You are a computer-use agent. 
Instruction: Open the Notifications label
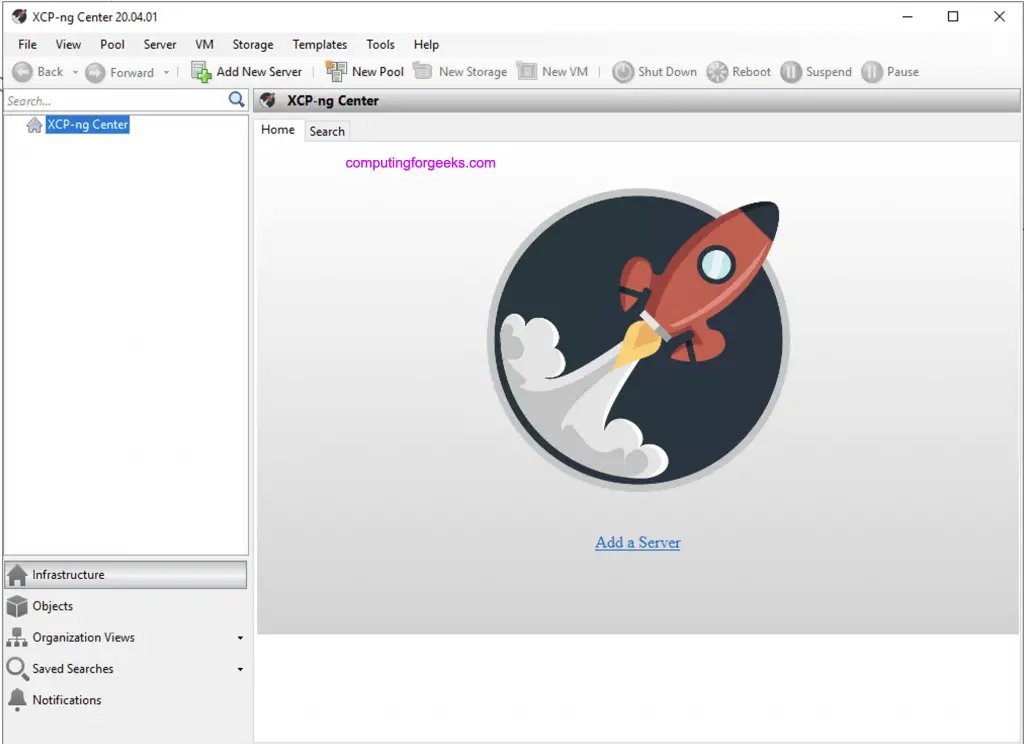click(67, 700)
